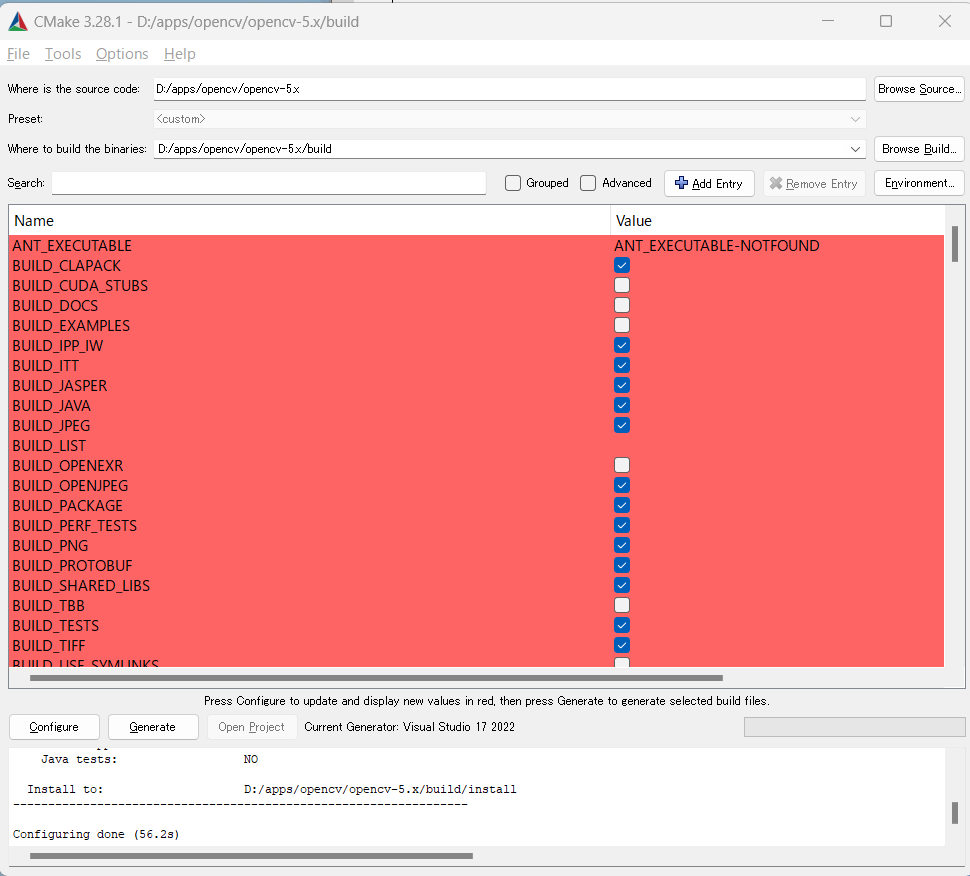The height and width of the screenshot is (876, 970).
Task: Select the BUILD_LIST entry name
Action: (x=49, y=445)
